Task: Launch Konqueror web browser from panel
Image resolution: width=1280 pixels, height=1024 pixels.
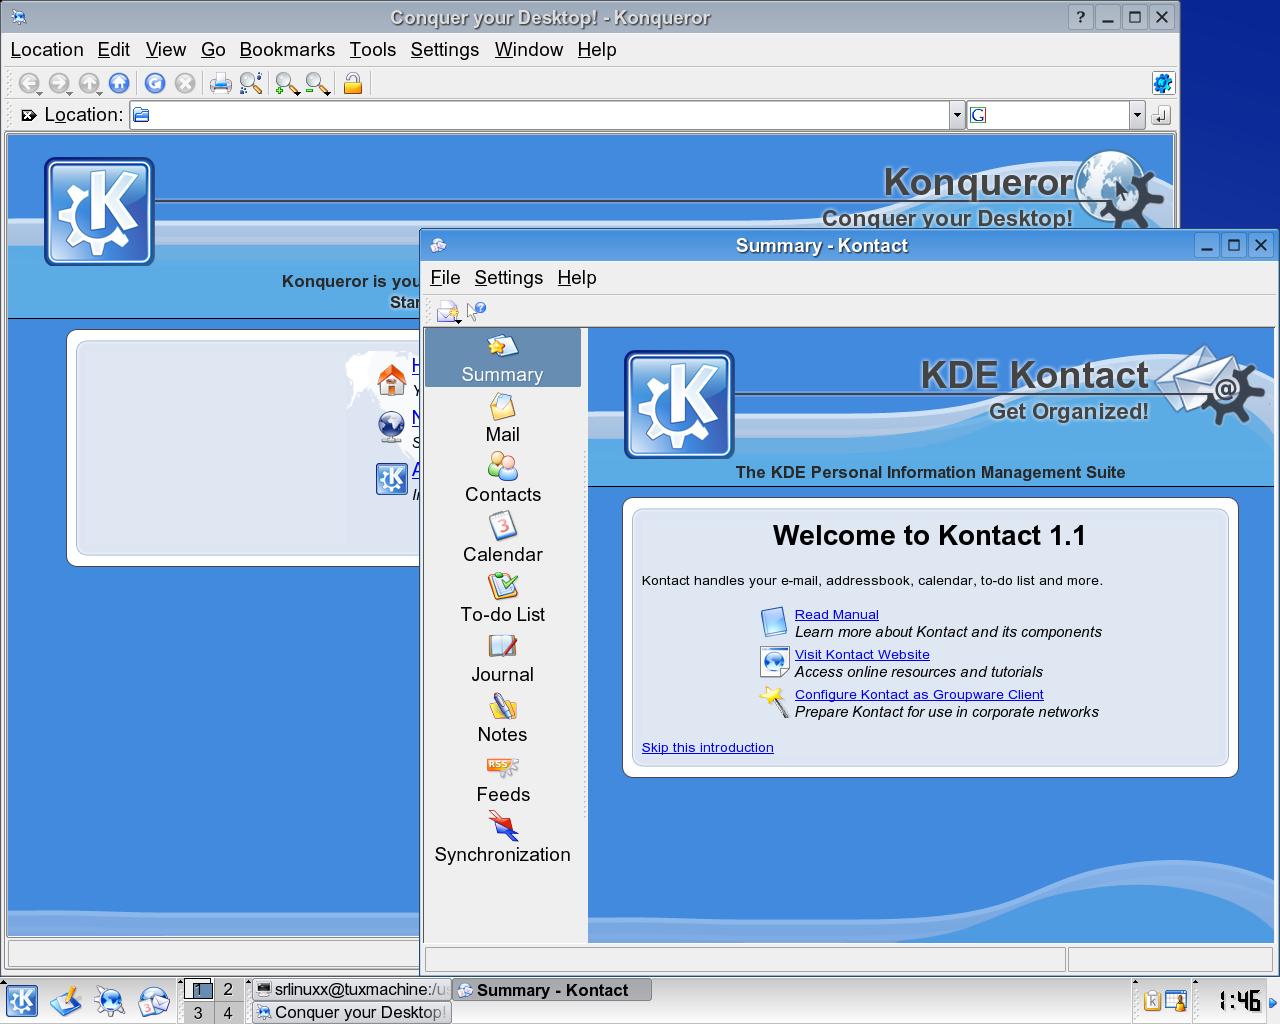Action: (110, 1001)
